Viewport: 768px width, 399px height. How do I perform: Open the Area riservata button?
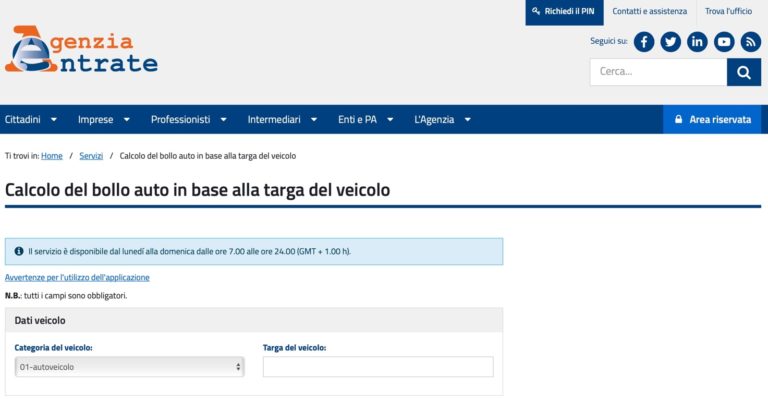[x=712, y=119]
